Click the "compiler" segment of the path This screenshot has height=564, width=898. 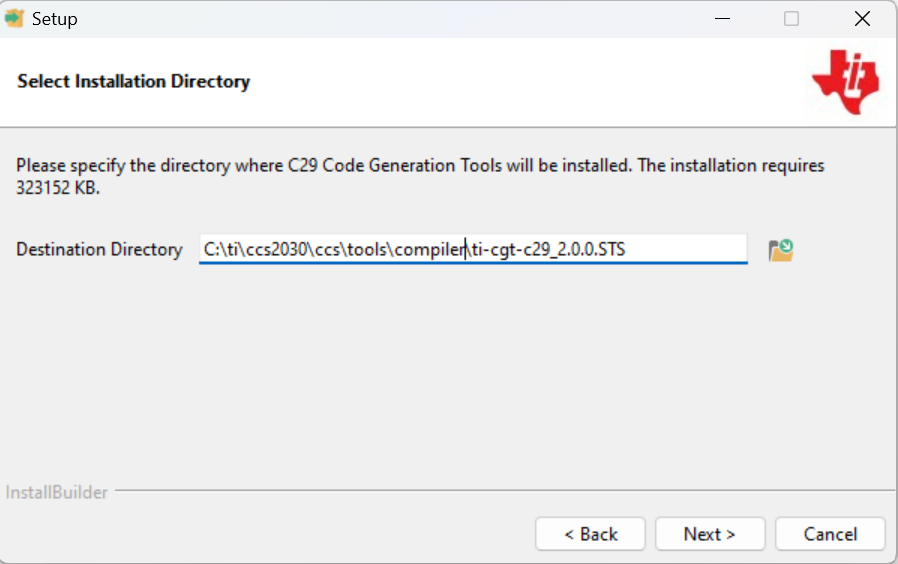430,249
